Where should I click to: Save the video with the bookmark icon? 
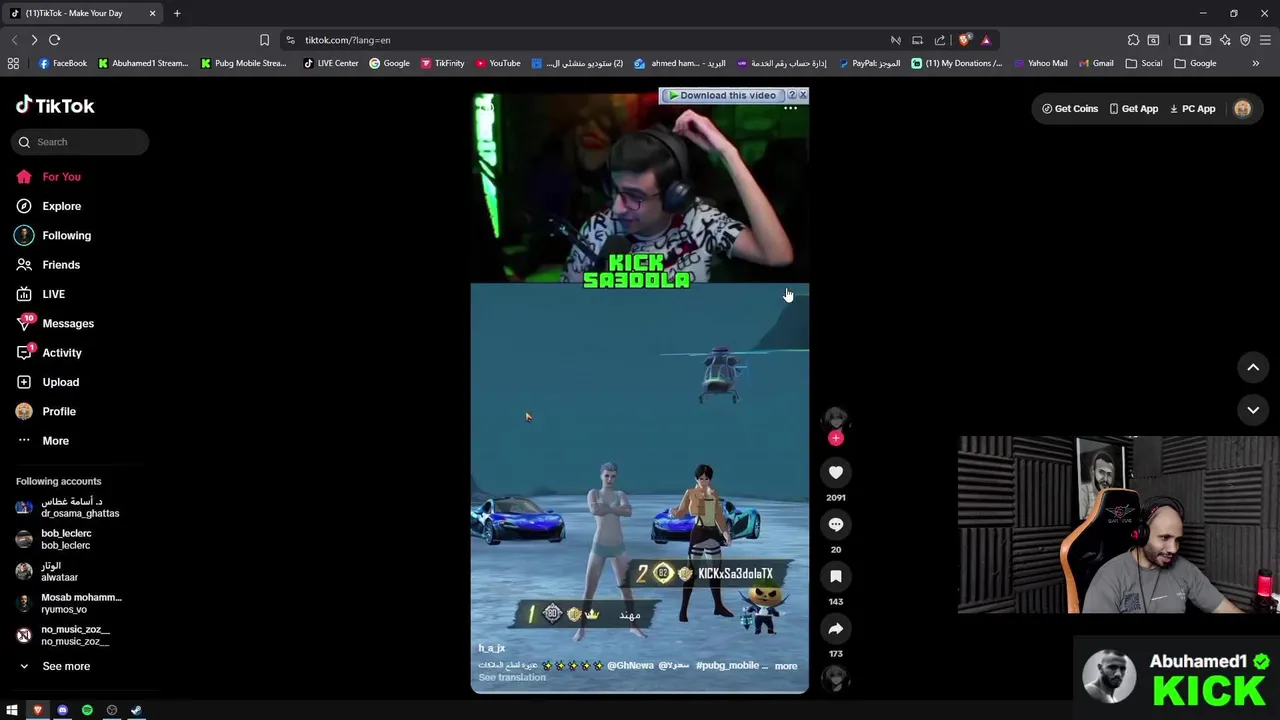click(836, 576)
